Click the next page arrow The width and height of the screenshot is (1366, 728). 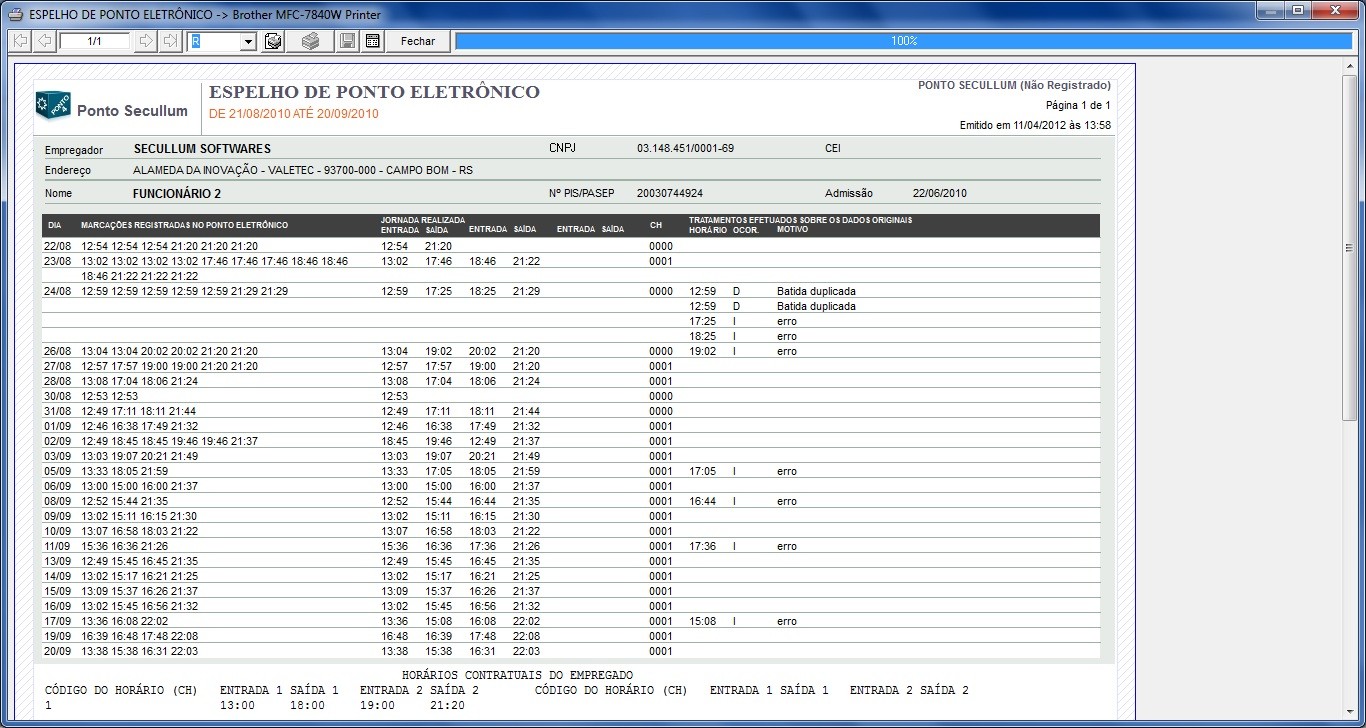click(146, 41)
